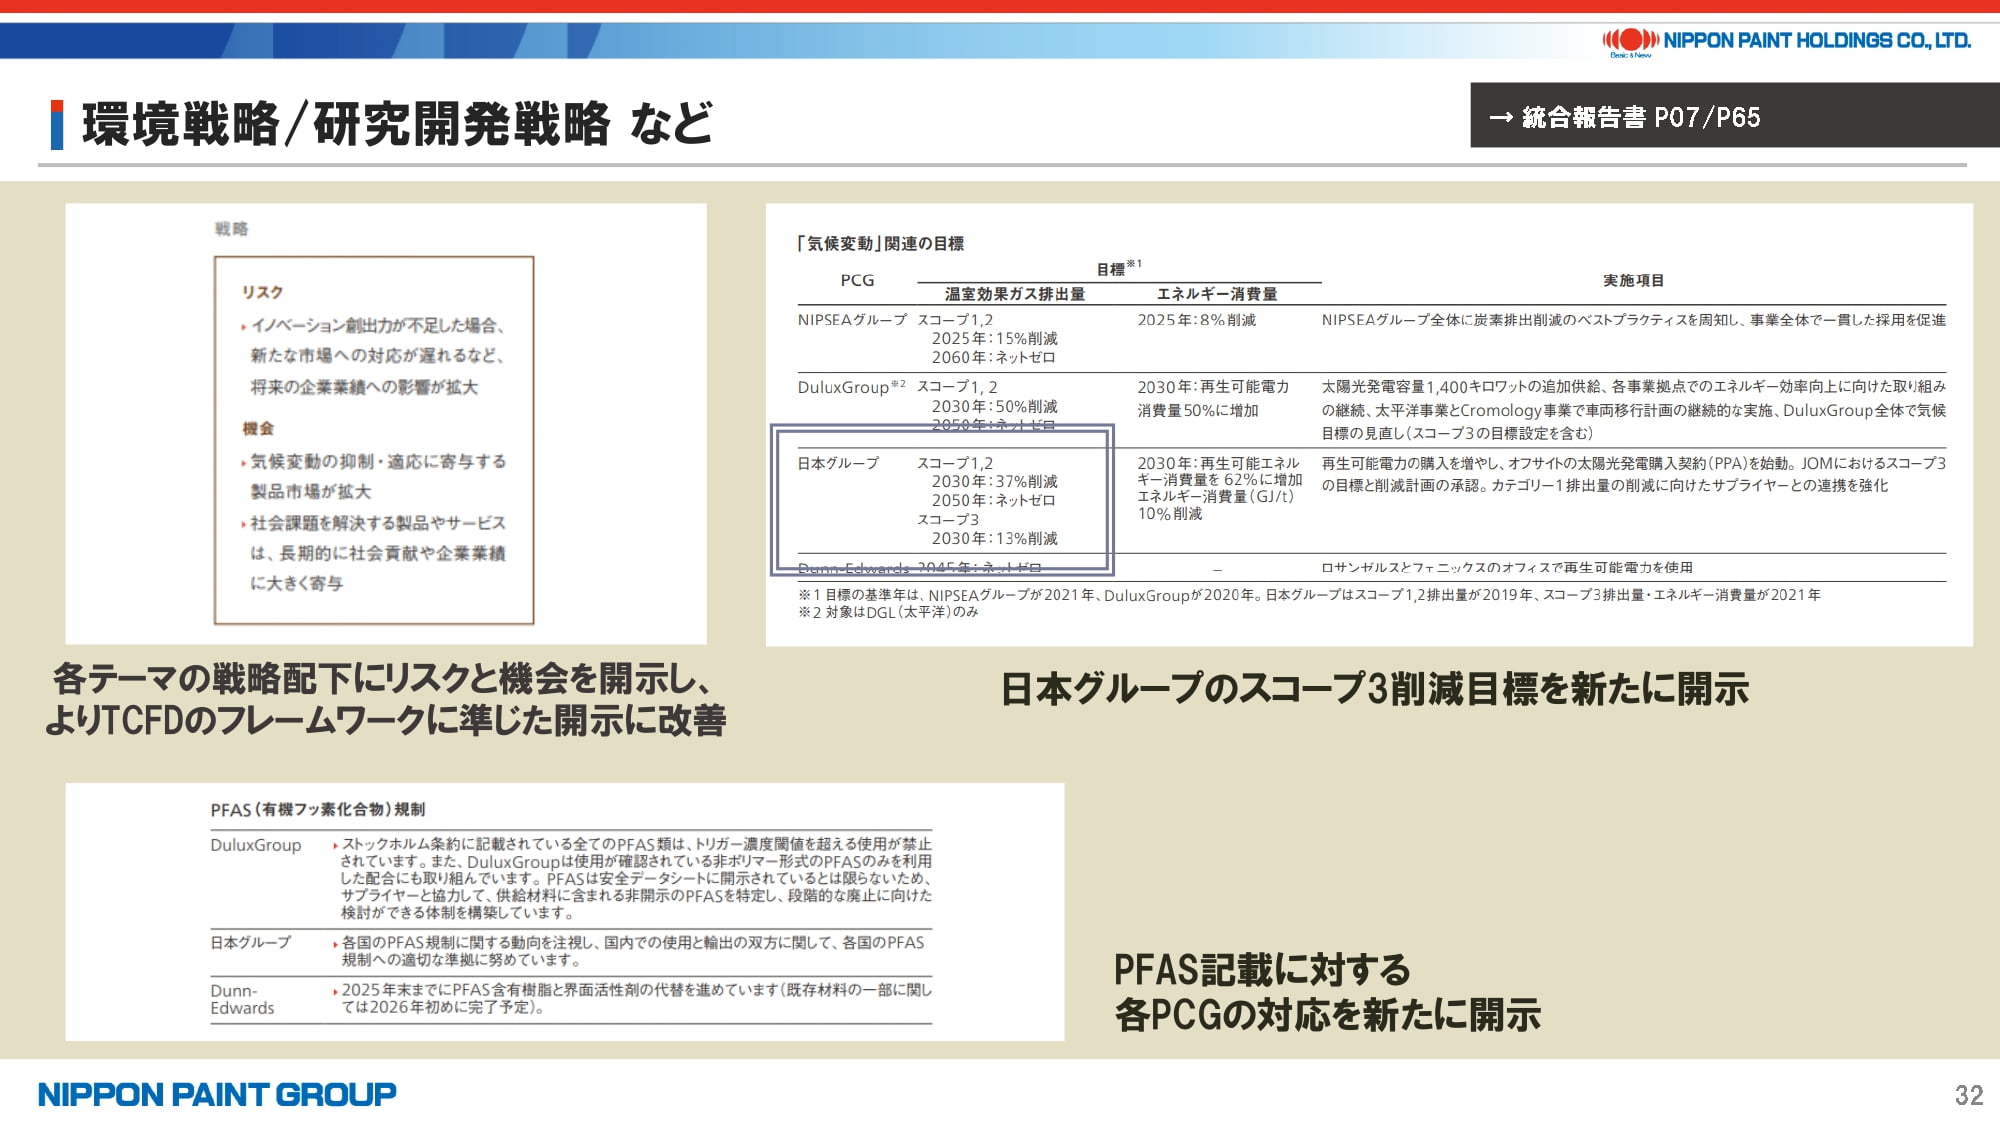This screenshot has height=1125, width=2000.
Task: Click the page number 32
Action: (x=1969, y=1095)
